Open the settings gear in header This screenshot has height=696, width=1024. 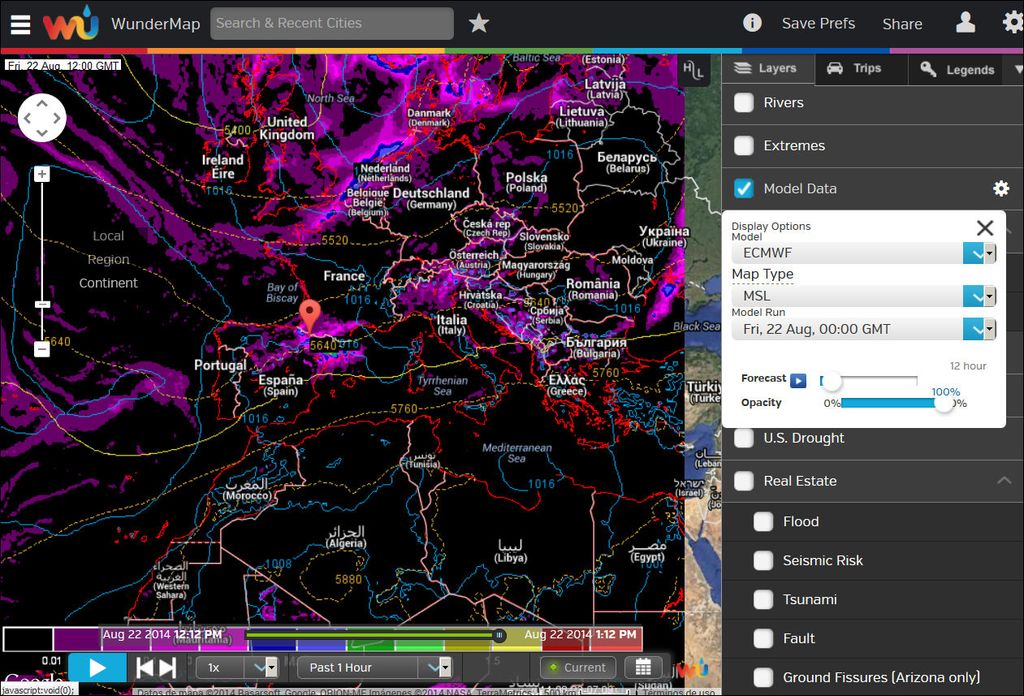[x=1012, y=24]
